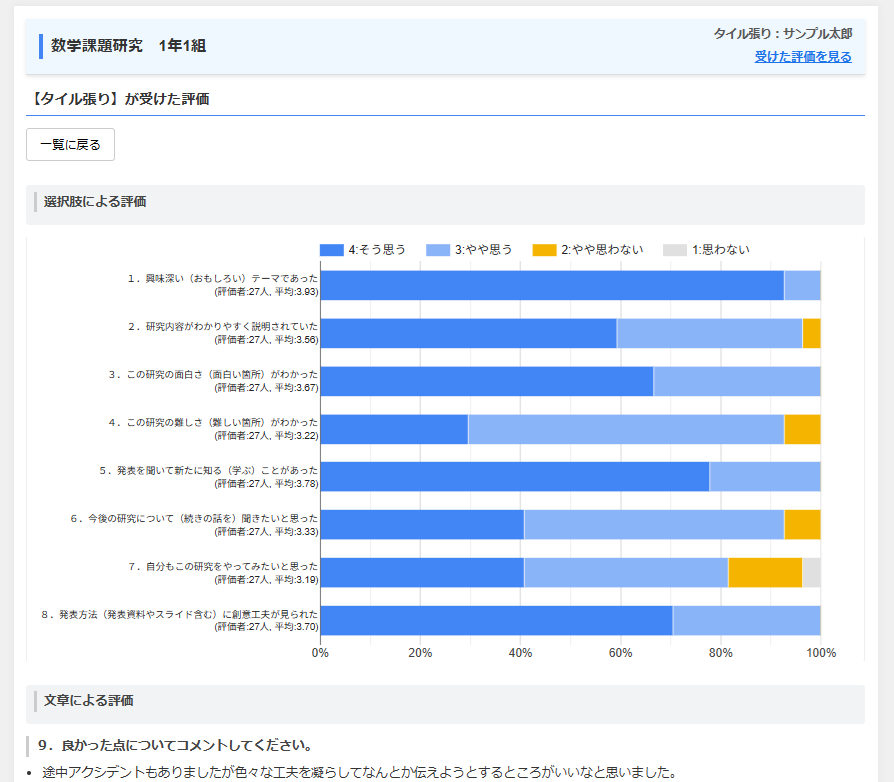894x782 pixels.
Task: Click the 受けた評価を見る link
Action: point(803,57)
